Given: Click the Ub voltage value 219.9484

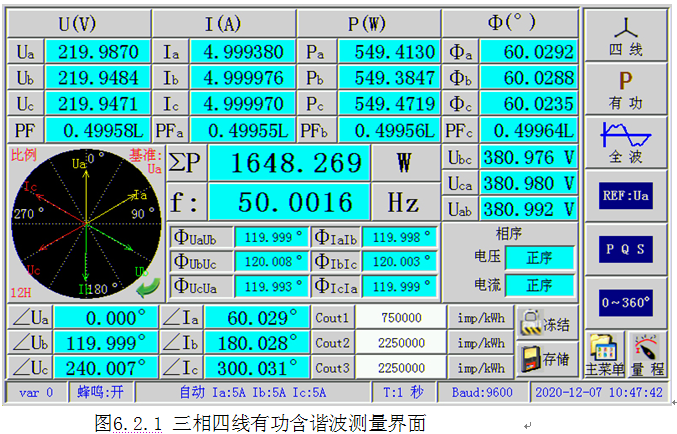Looking at the screenshot, I should tap(98, 78).
